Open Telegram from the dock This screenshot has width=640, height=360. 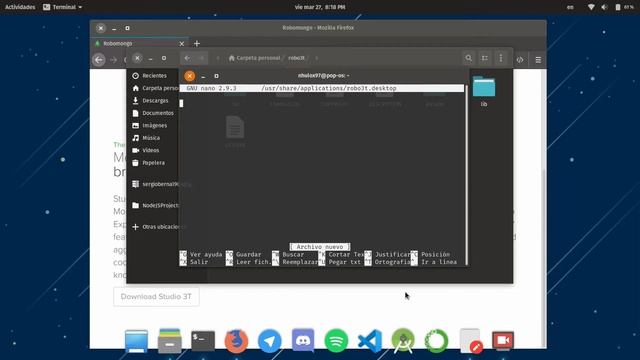pos(269,341)
